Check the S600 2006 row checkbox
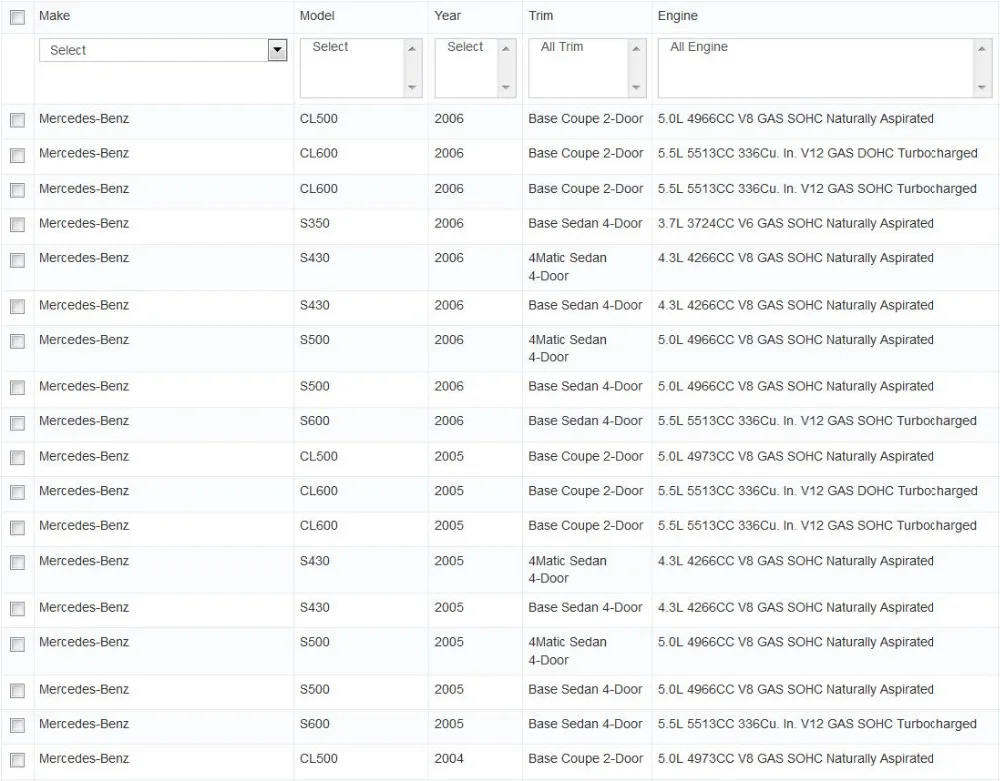The height and width of the screenshot is (781, 1000). point(17,423)
